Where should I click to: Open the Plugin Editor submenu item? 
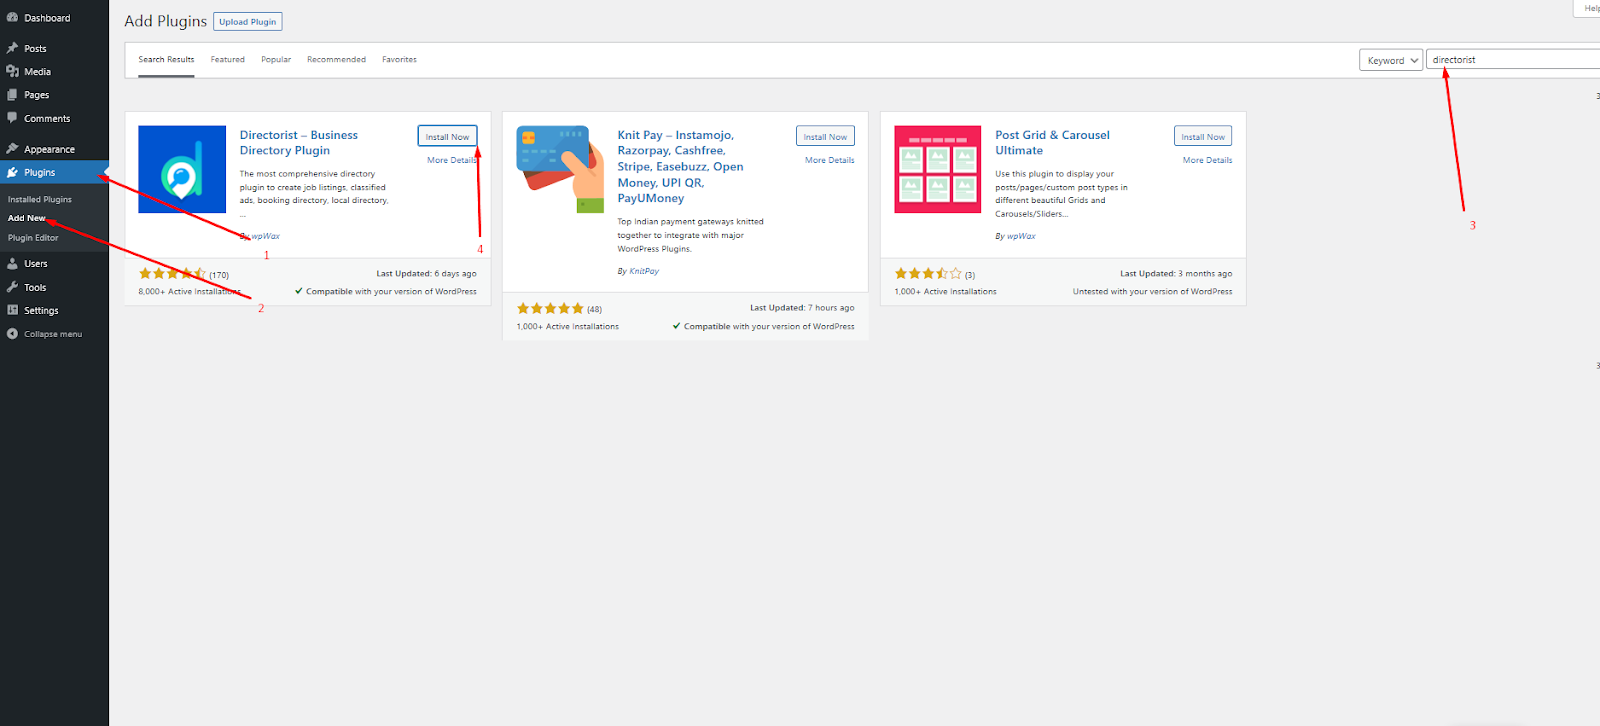click(x=33, y=238)
